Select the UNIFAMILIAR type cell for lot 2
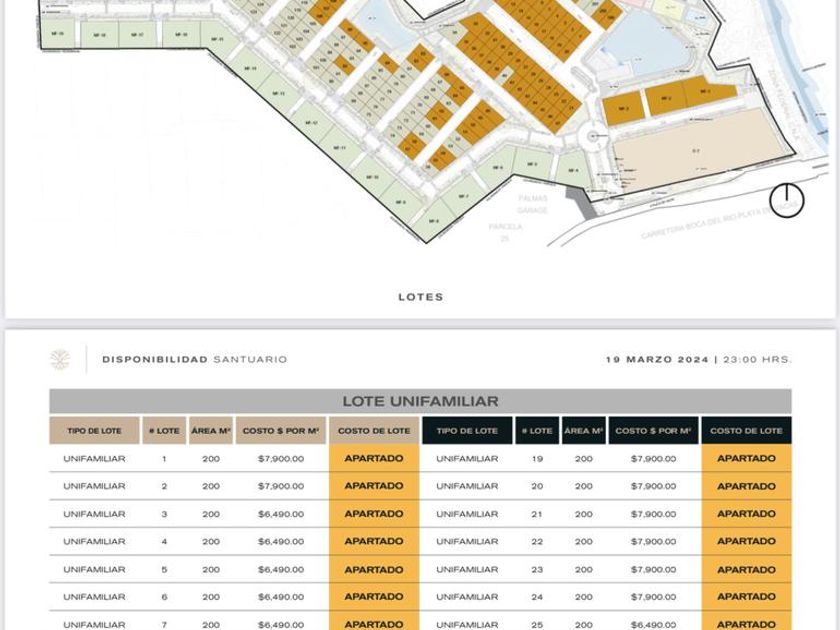 pyautogui.click(x=94, y=486)
